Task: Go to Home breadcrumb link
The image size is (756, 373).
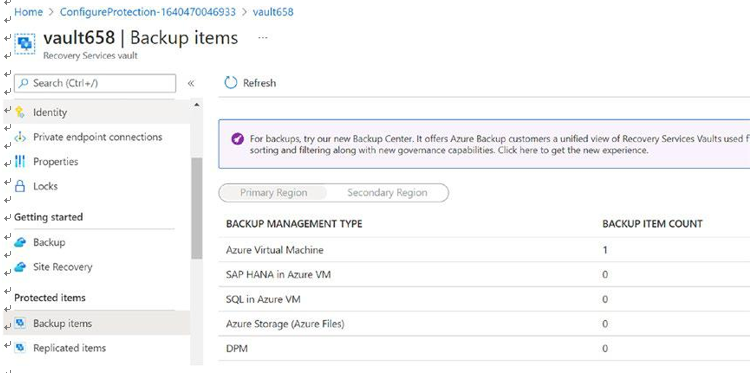Action: point(28,12)
